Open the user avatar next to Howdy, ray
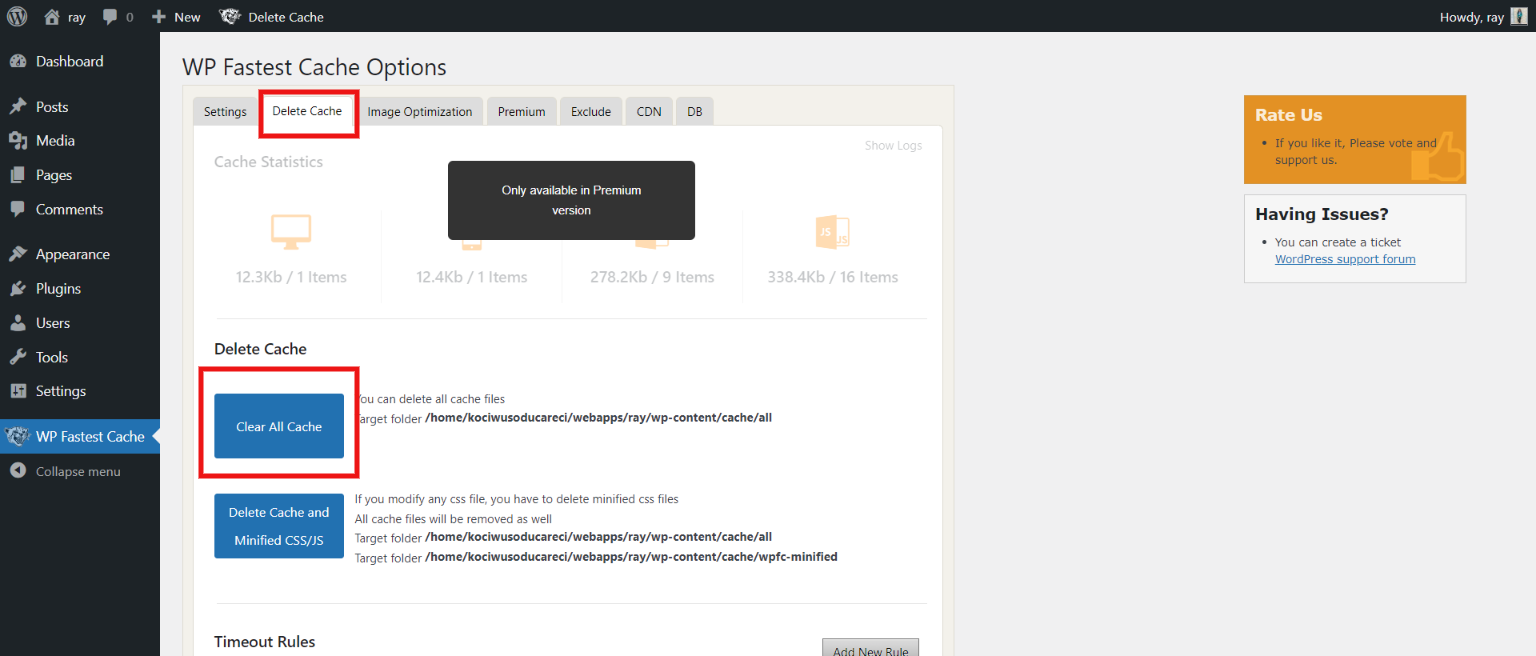The height and width of the screenshot is (656, 1536). (1519, 17)
